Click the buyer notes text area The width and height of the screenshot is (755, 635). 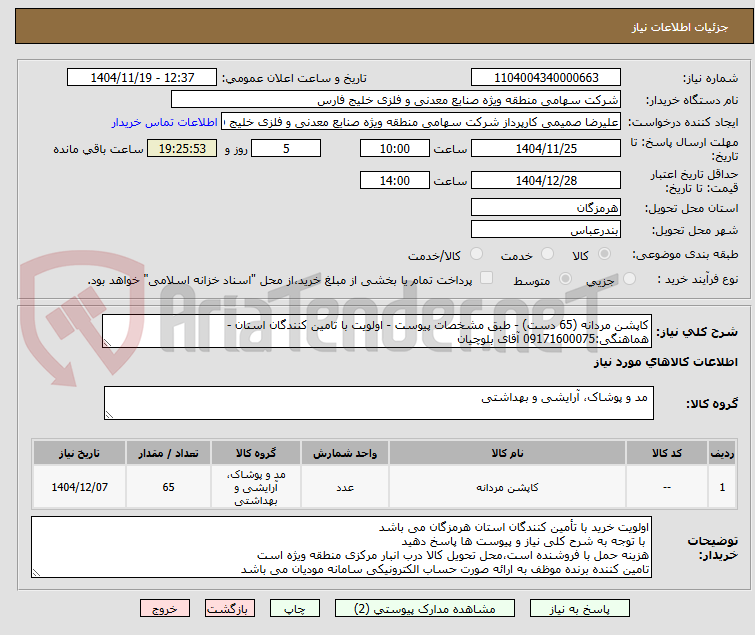pos(341,547)
